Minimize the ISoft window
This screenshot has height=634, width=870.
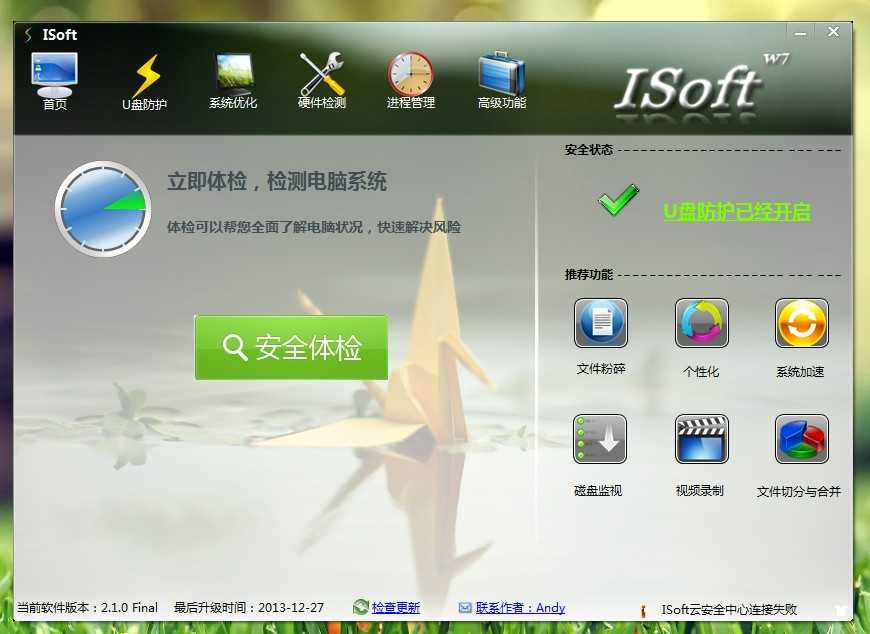[800, 33]
